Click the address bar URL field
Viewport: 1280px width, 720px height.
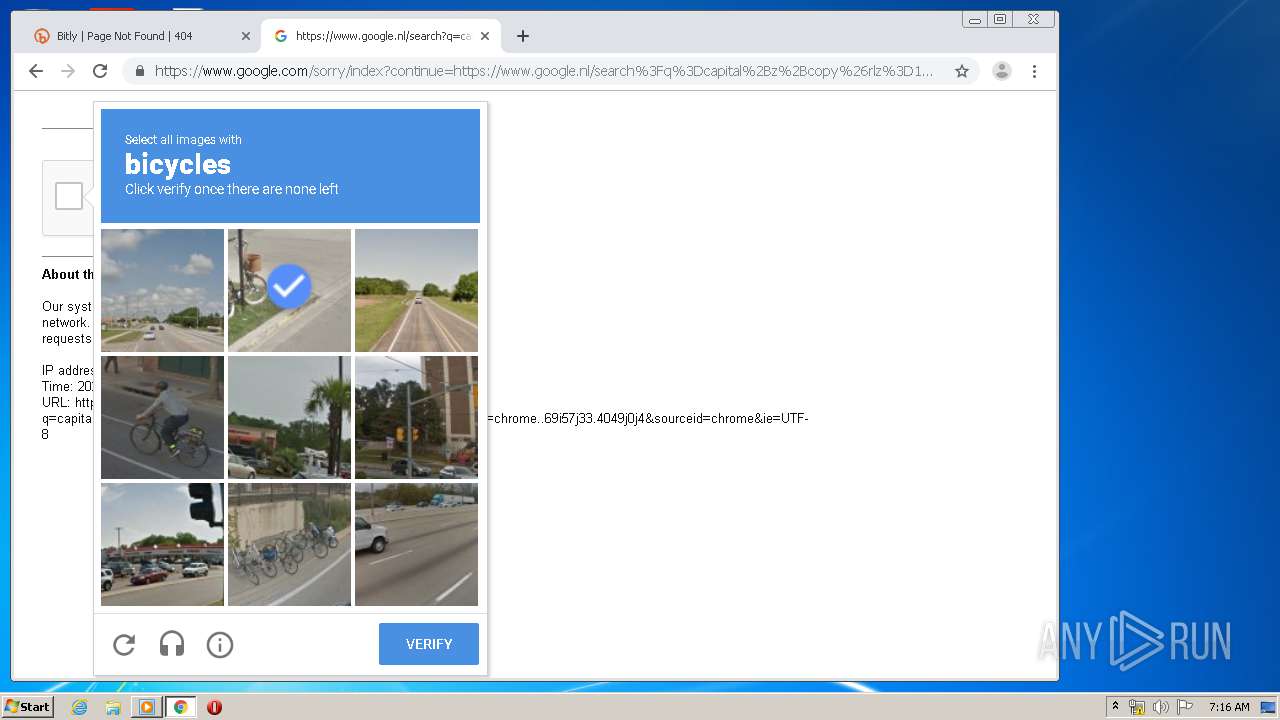(544, 71)
